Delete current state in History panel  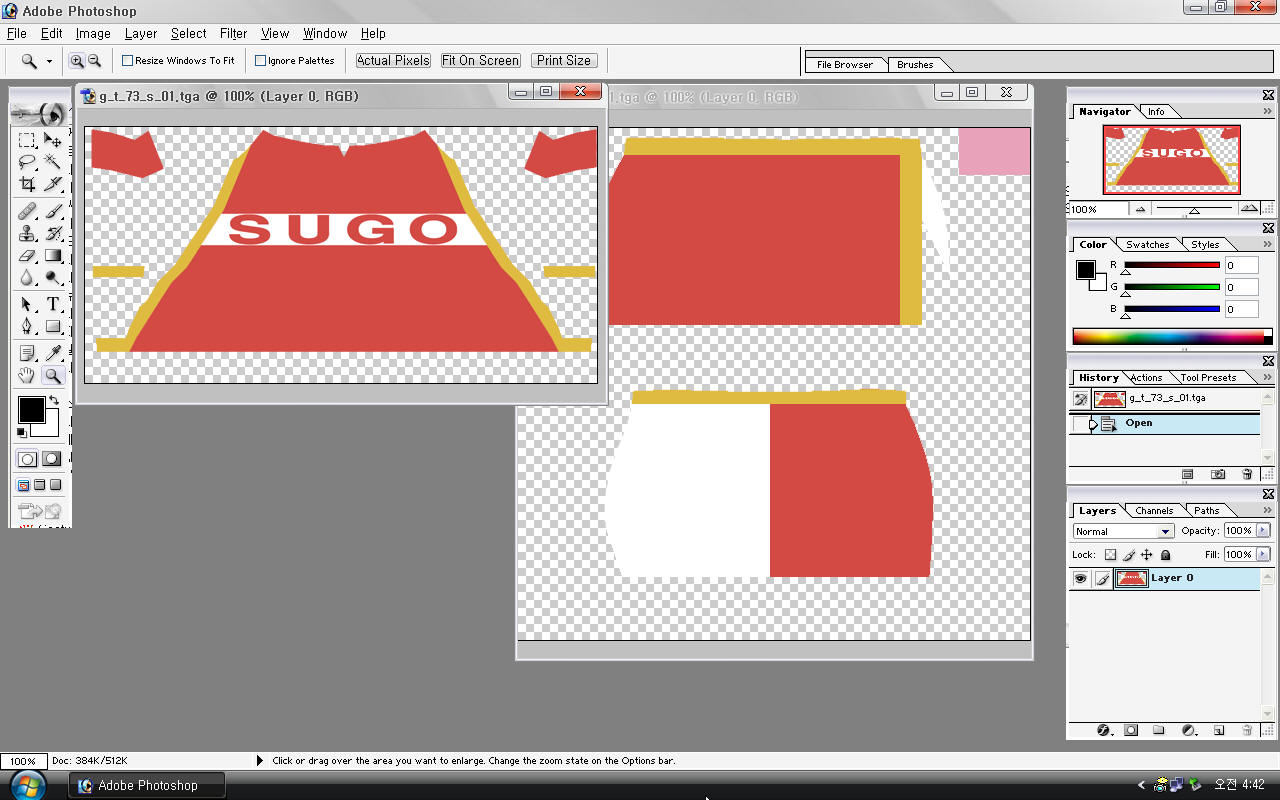pyautogui.click(x=1247, y=474)
